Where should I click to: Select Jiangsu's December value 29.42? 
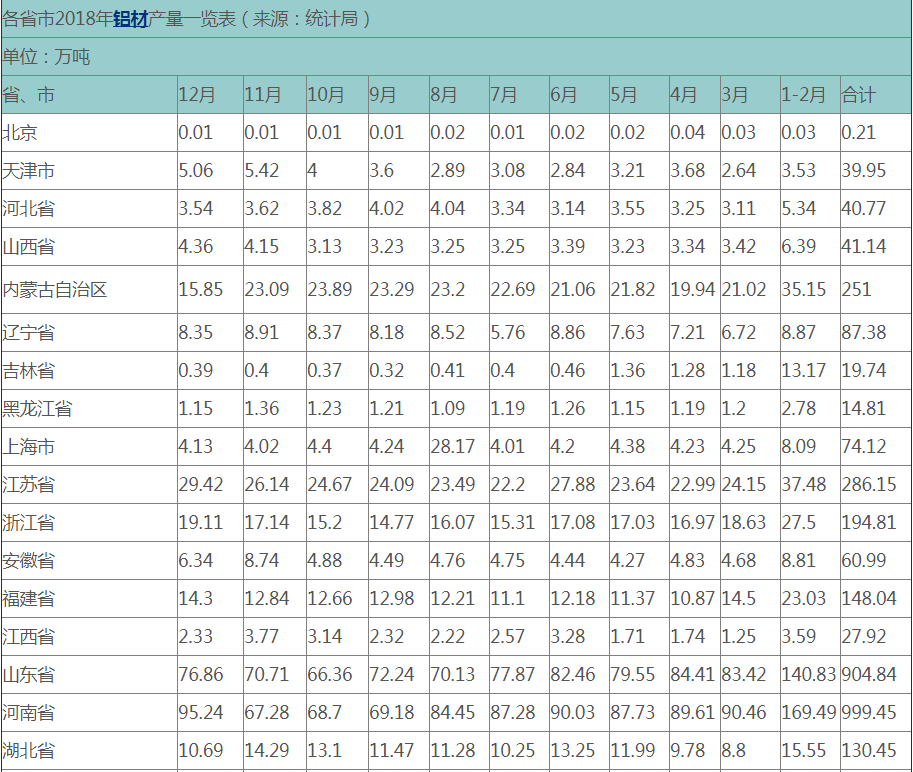[x=201, y=485]
